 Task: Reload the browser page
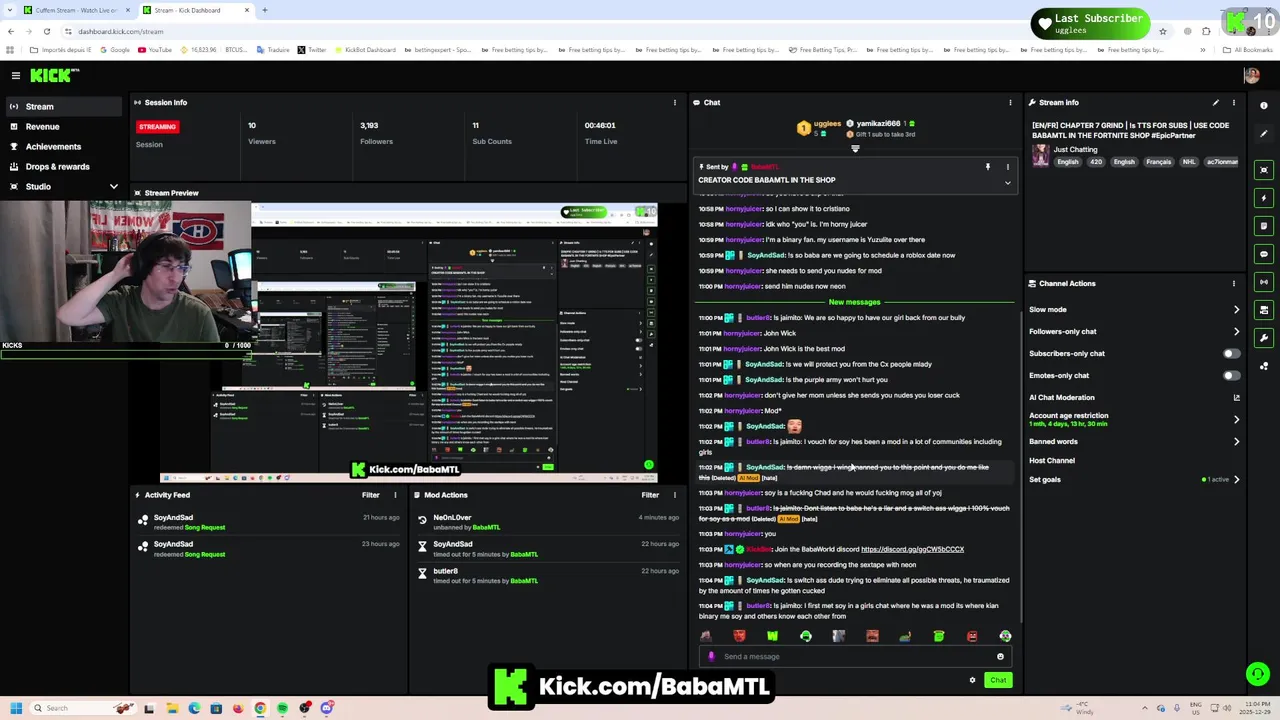(46, 31)
